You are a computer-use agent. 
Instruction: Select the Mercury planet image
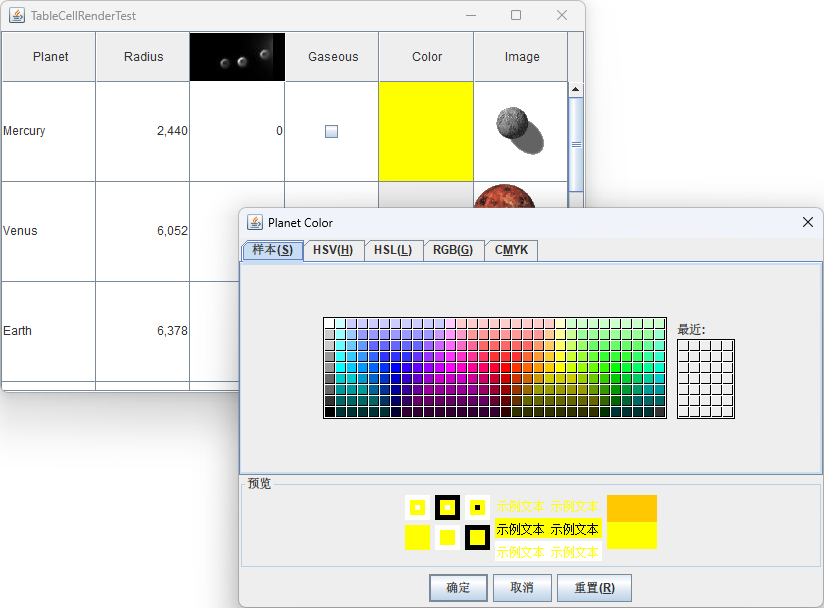(x=520, y=130)
